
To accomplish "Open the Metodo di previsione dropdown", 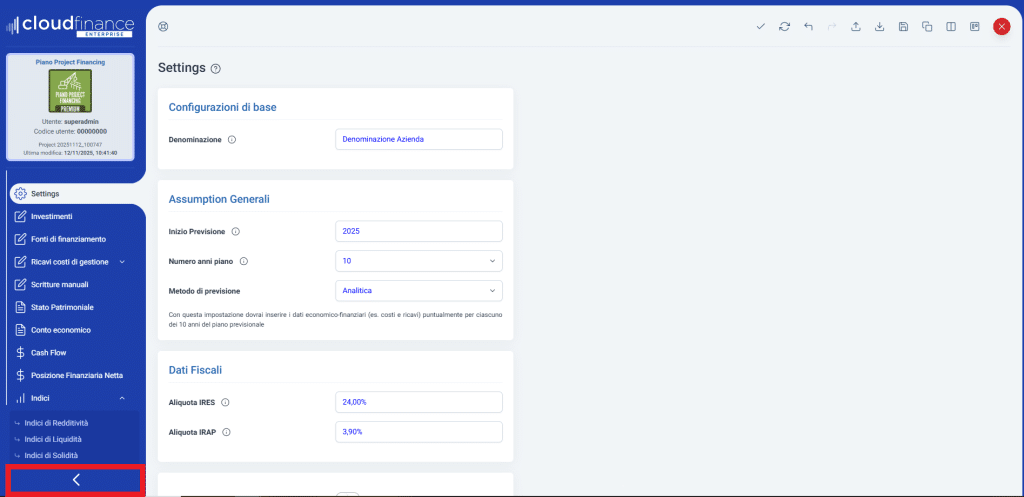I will [418, 291].
